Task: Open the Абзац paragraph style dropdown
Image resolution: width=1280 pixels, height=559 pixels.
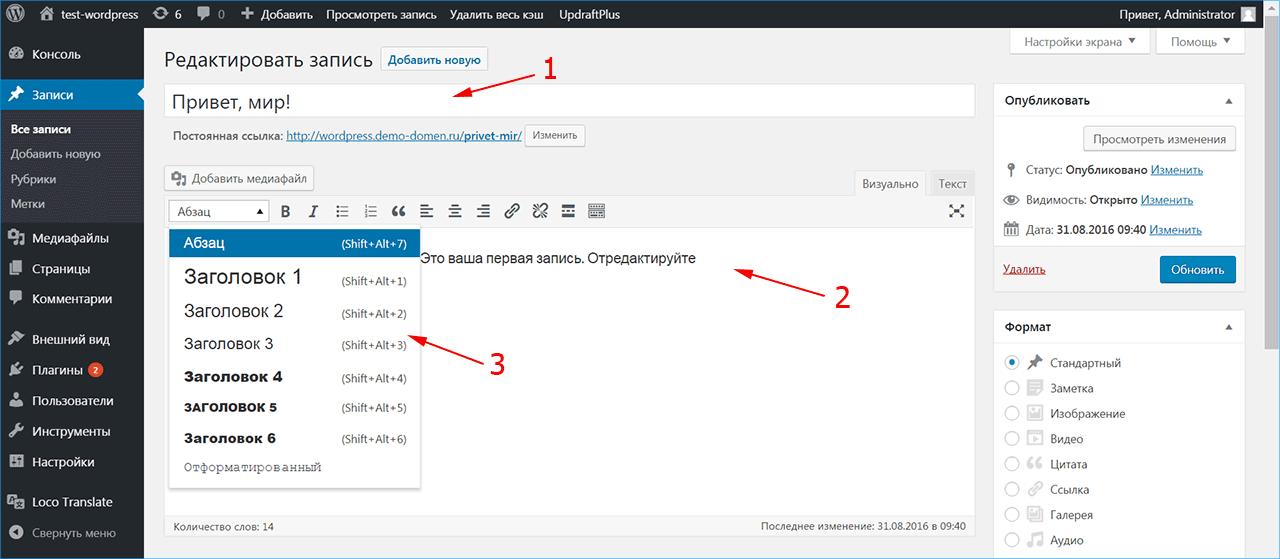Action: click(x=219, y=211)
